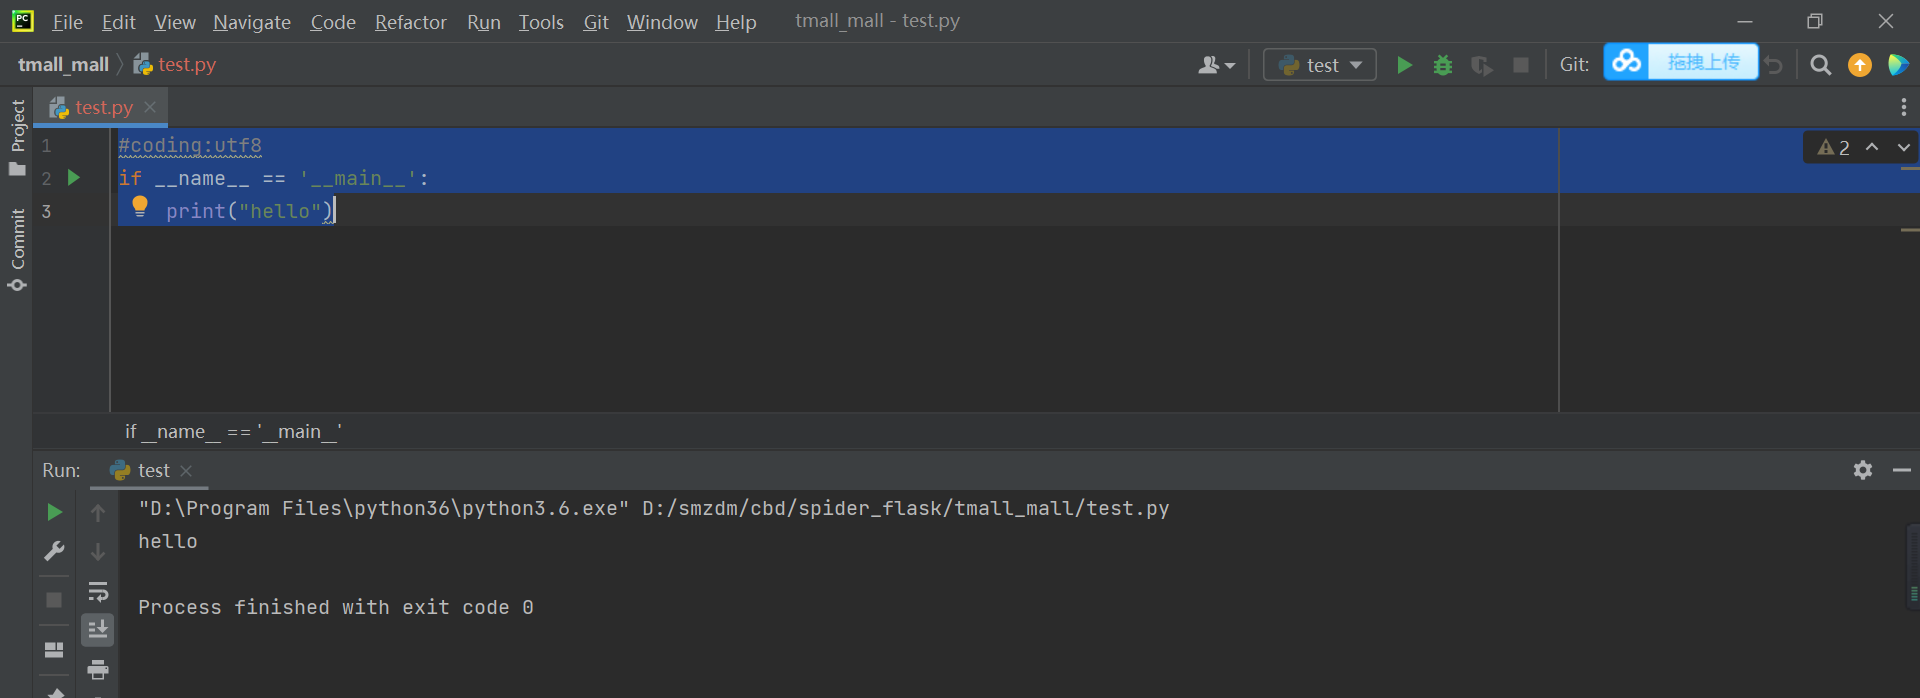This screenshot has width=1920, height=698.
Task: Open Search Everywhere magnifier icon
Action: pos(1821,65)
